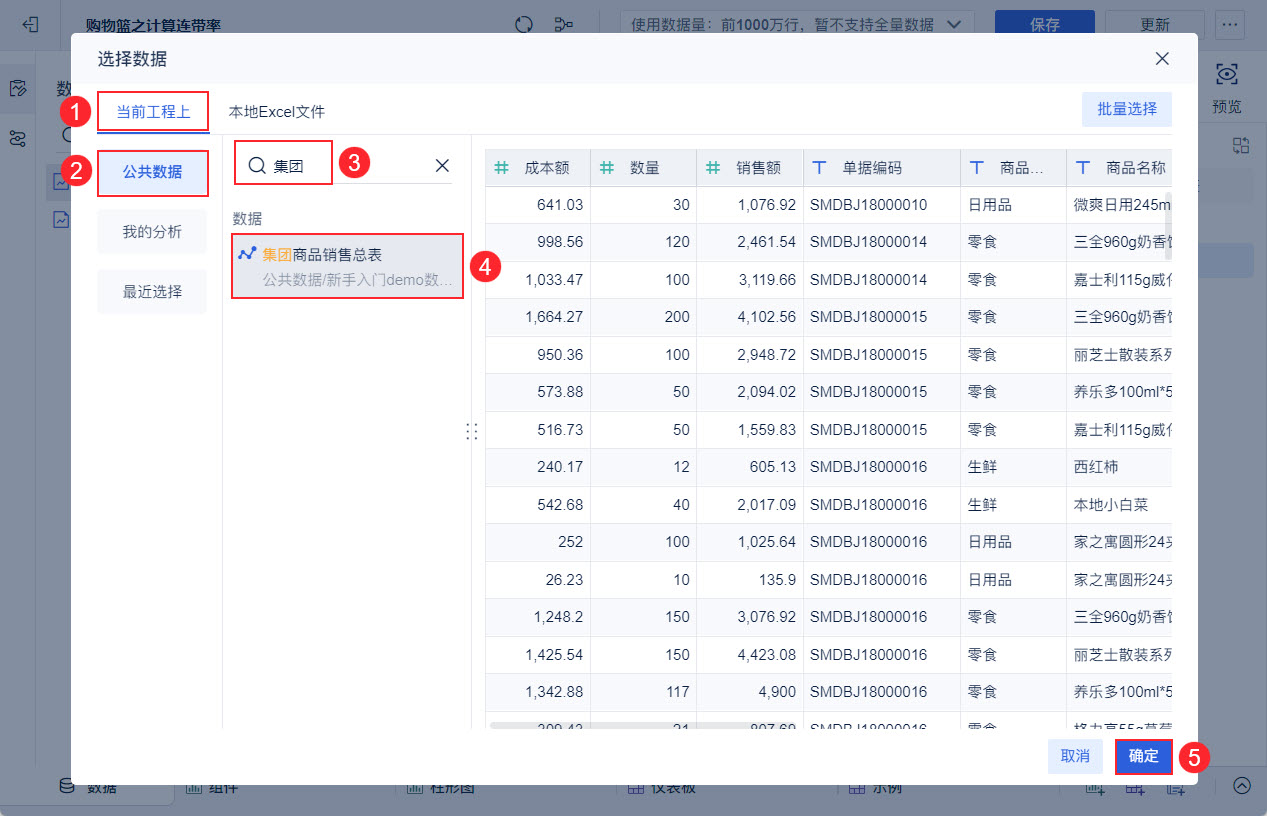Viewport: 1267px width, 816px height.
Task: Click the text type icon of 商品名称
Action: tap(1083, 168)
